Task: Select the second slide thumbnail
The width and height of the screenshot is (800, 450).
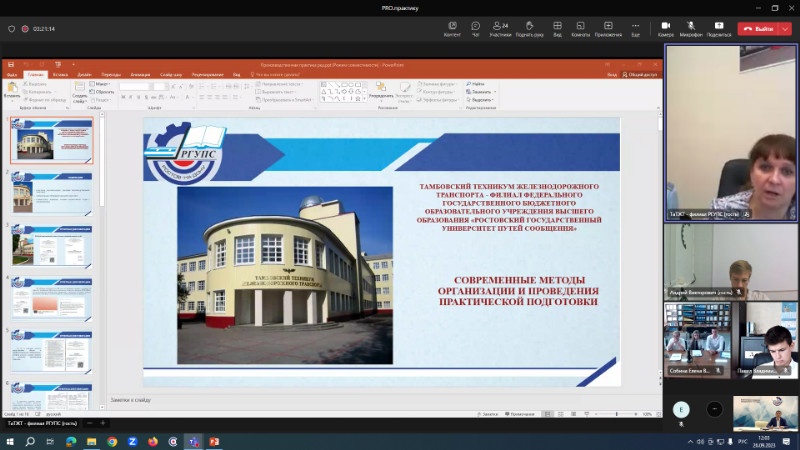Action: click(52, 193)
